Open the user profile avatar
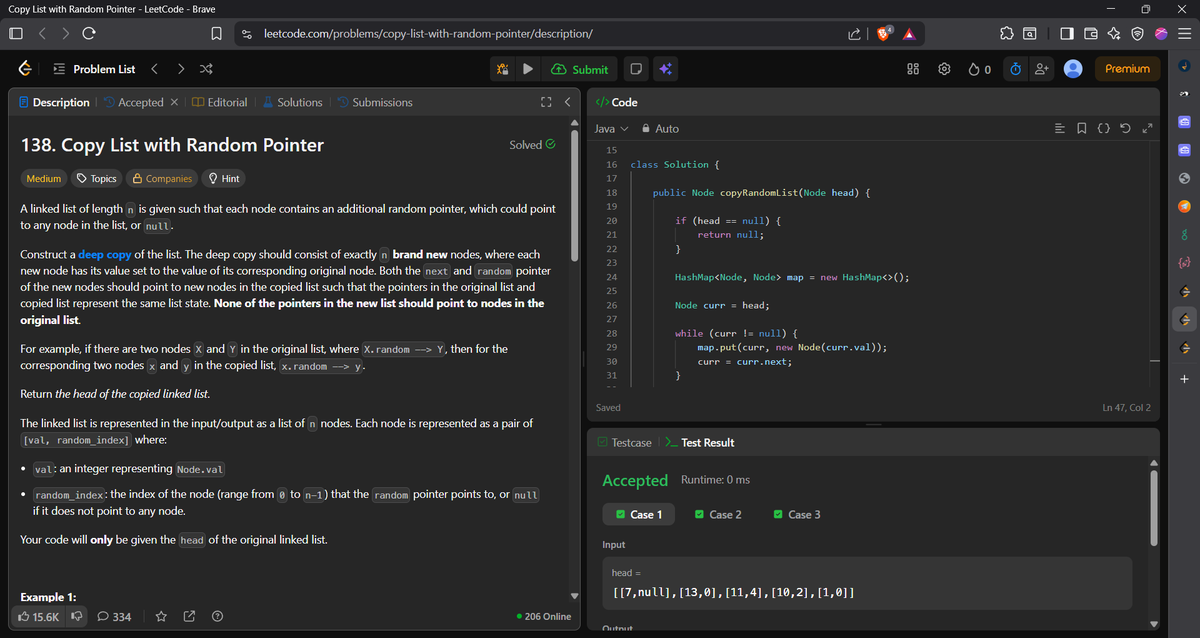This screenshot has width=1200, height=638. (x=1074, y=69)
